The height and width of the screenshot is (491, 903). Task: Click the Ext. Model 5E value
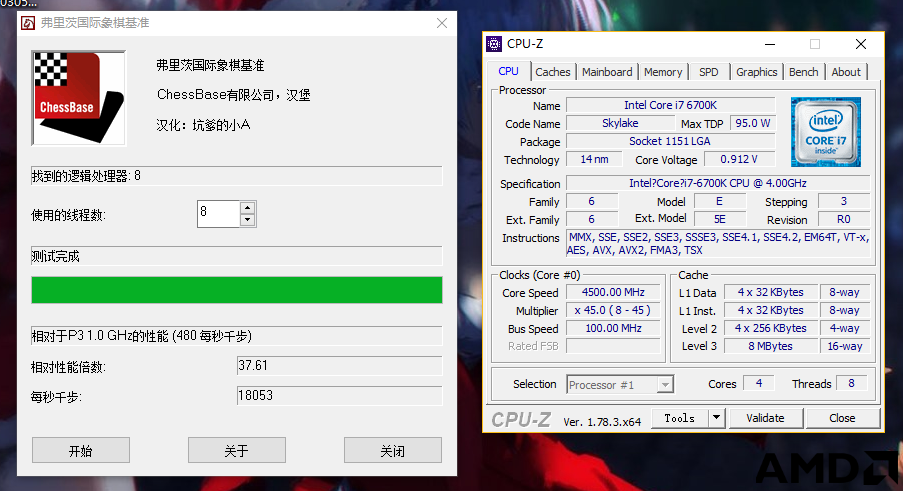pyautogui.click(x=720, y=219)
